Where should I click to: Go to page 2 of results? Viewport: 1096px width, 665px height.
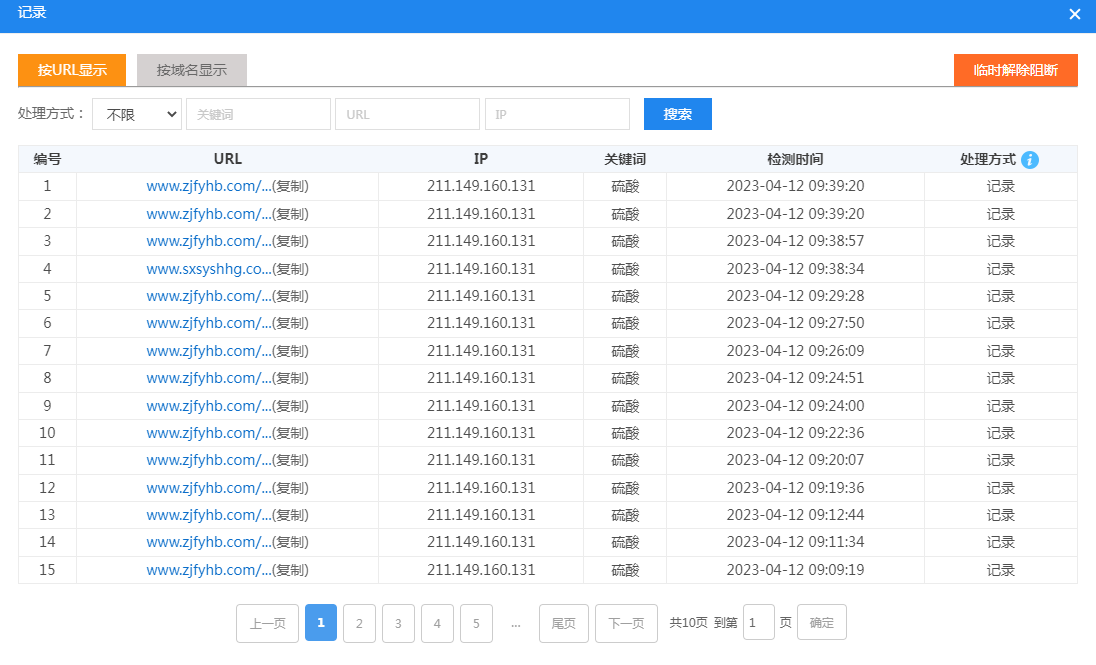point(359,623)
